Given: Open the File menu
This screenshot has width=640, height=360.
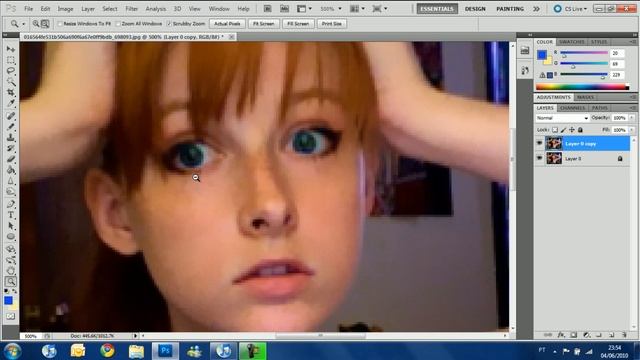Looking at the screenshot, I should [28, 9].
